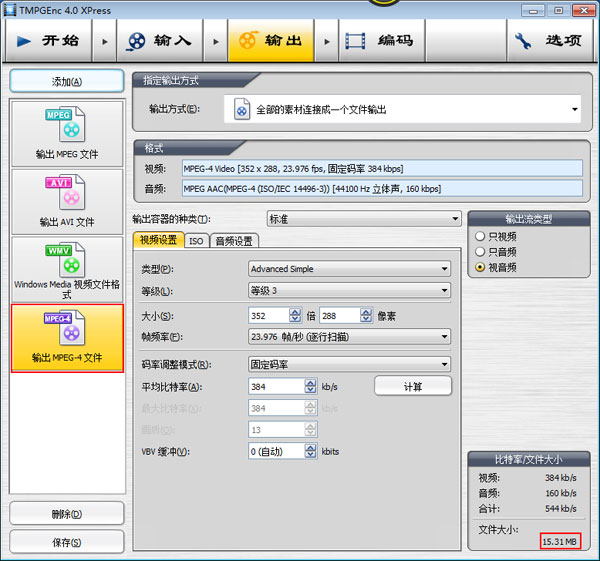Maximize the TMPGEnc window
Screen dimensions: 600x561
point(558,10)
